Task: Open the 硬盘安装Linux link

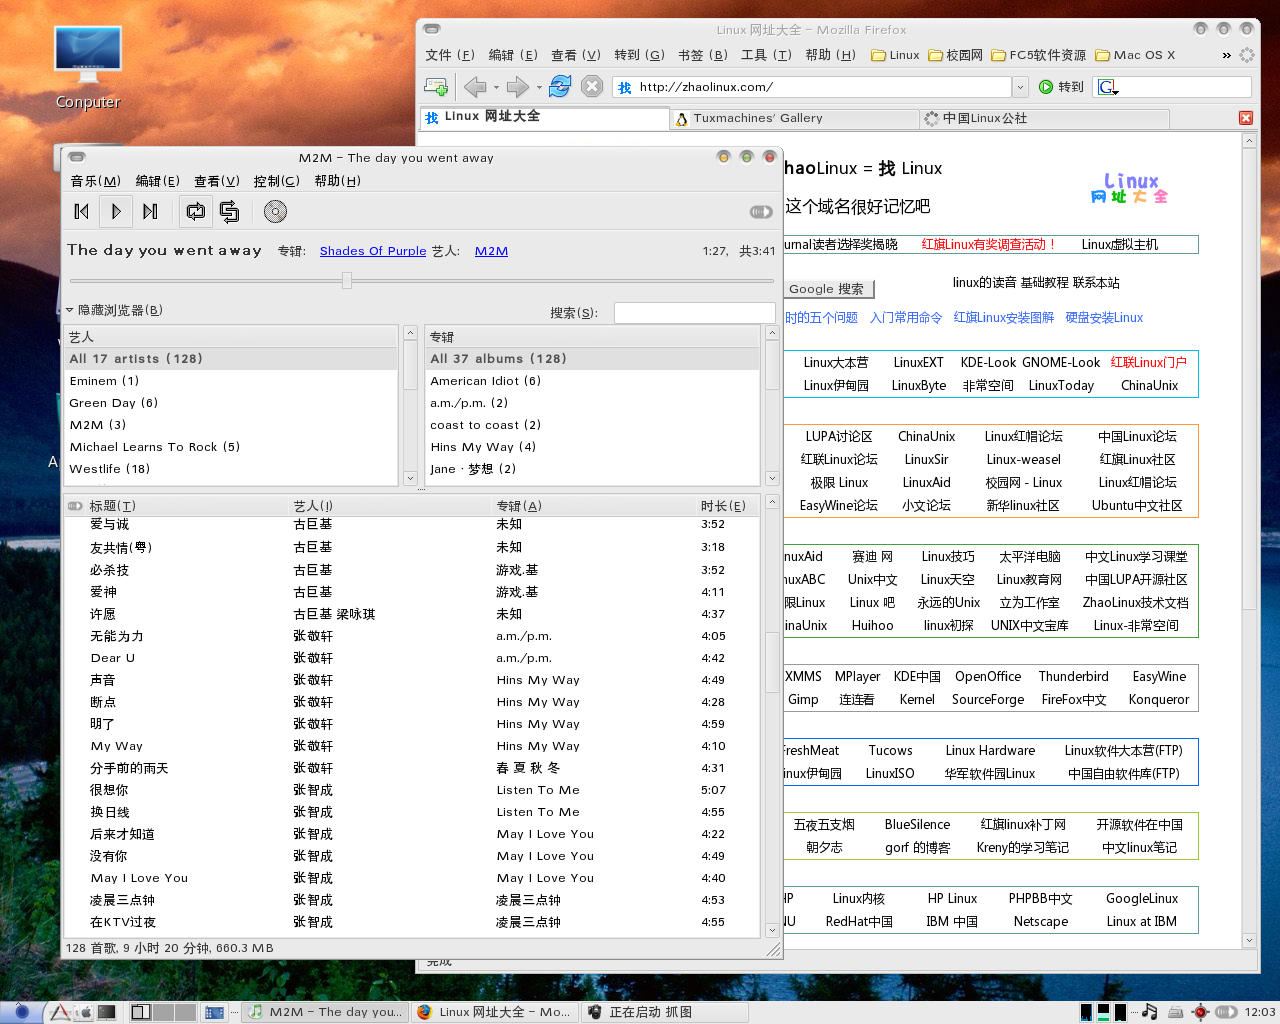Action: coord(1104,318)
